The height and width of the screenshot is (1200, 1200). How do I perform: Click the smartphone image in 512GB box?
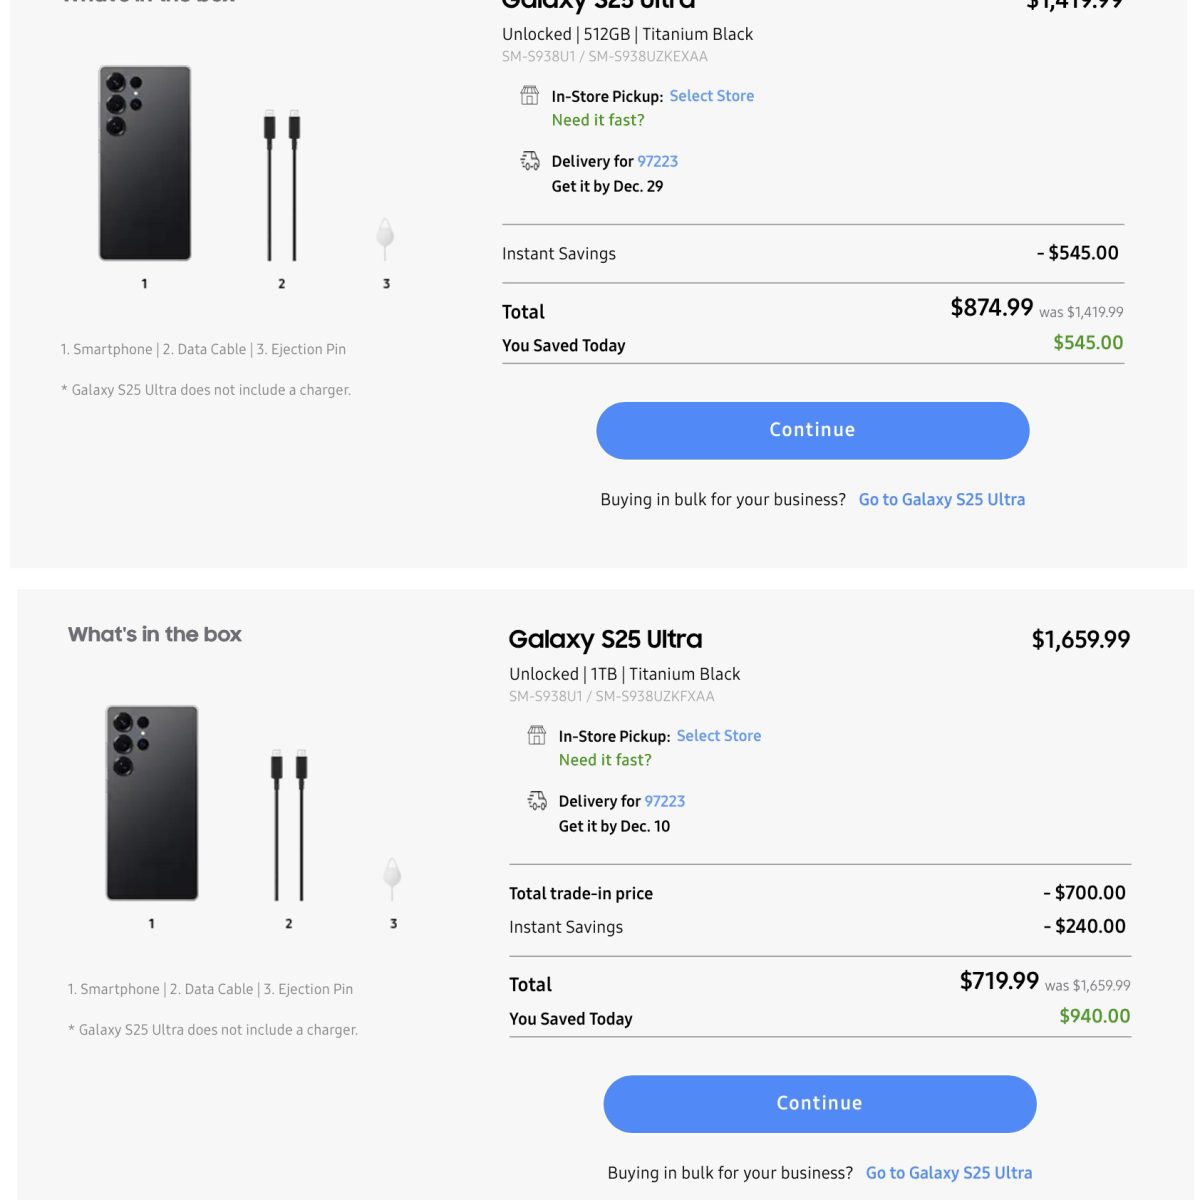point(145,163)
